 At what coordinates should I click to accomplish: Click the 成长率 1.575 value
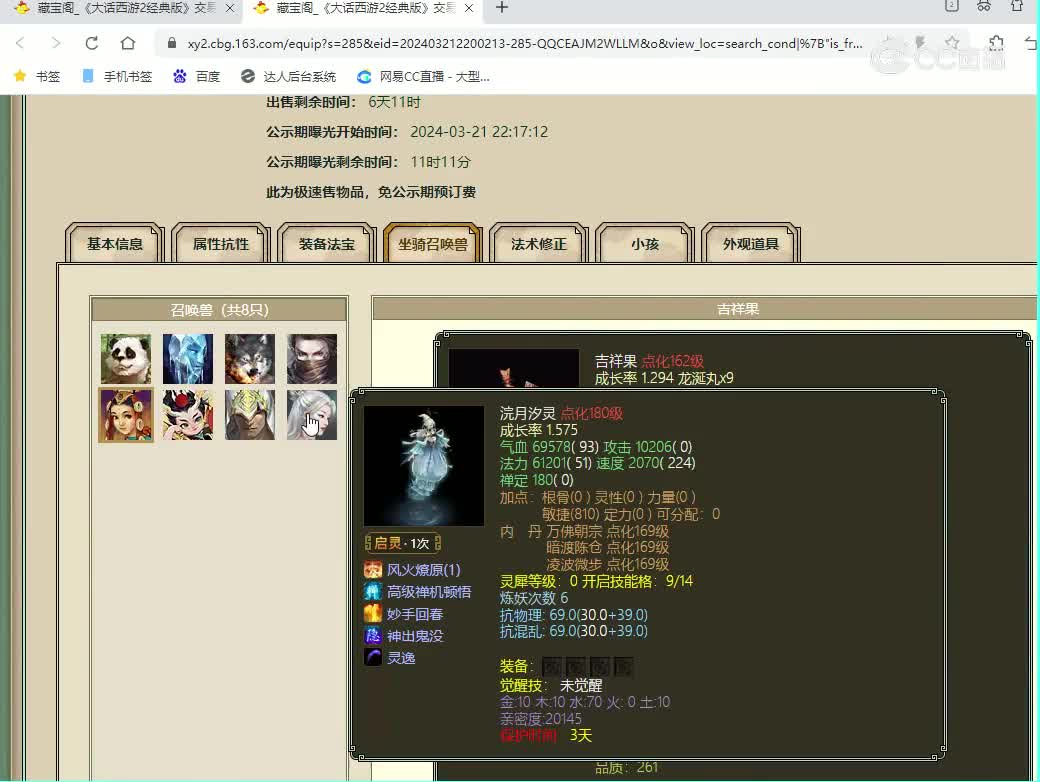point(539,430)
